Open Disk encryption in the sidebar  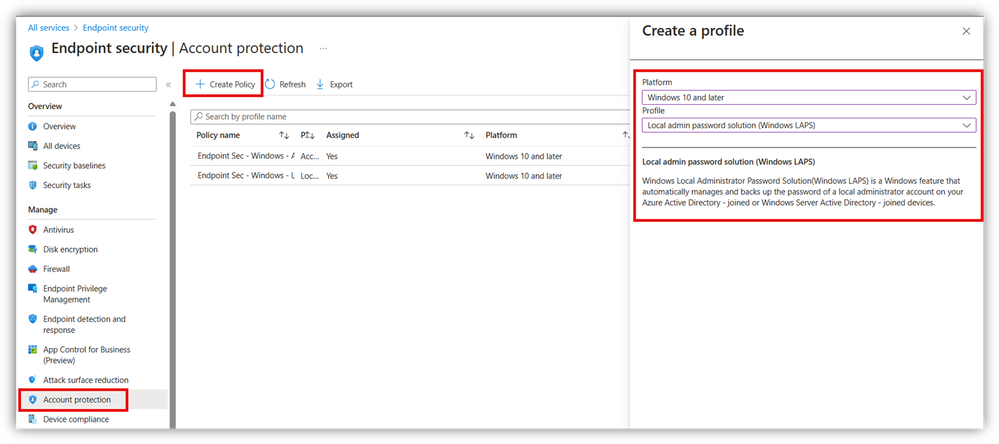tap(70, 249)
